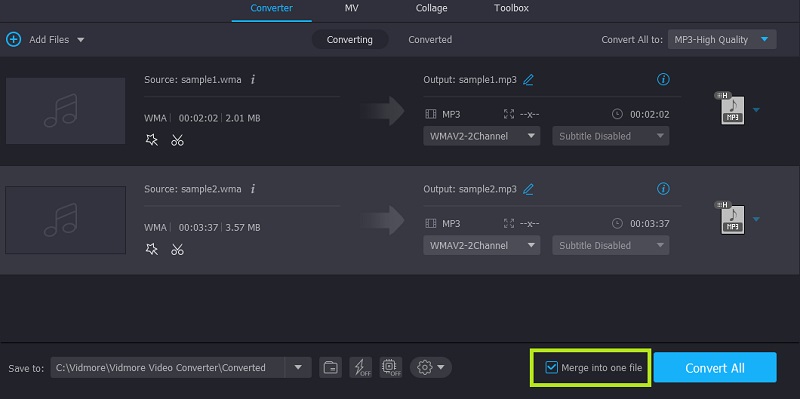This screenshot has width=800, height=399.
Task: Click the MP3 format icon for sample1
Action: pos(731,109)
